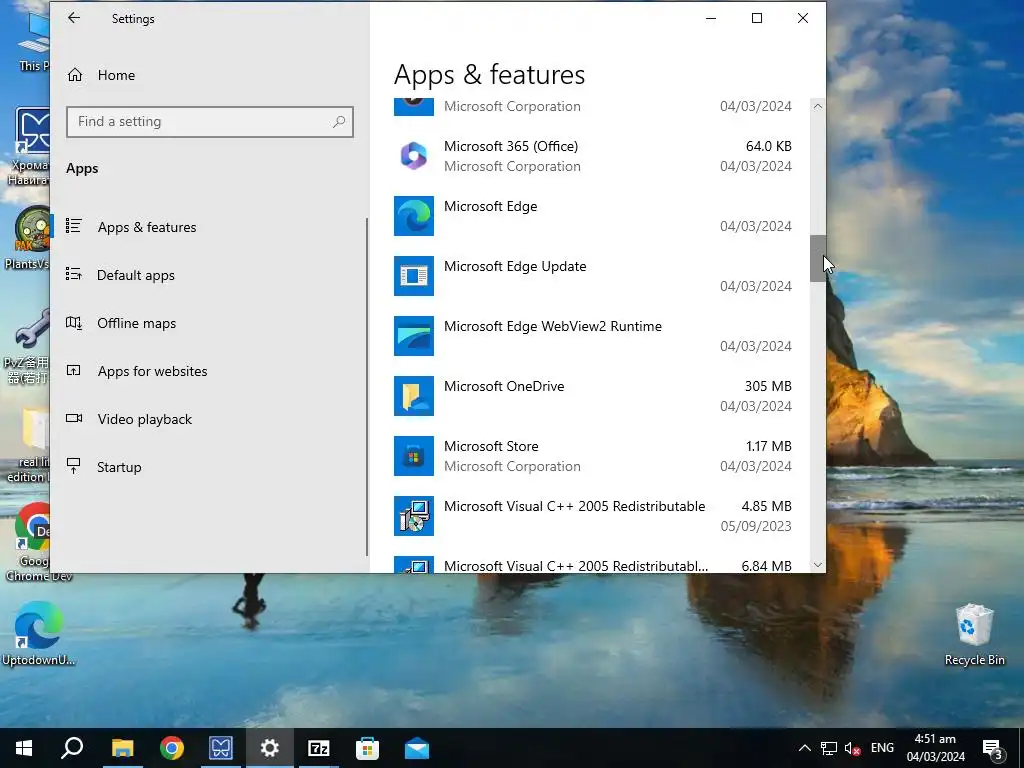Select the UptodownU... Edge desktop shortcut
This screenshot has width=1024, height=768.
pos(39,635)
